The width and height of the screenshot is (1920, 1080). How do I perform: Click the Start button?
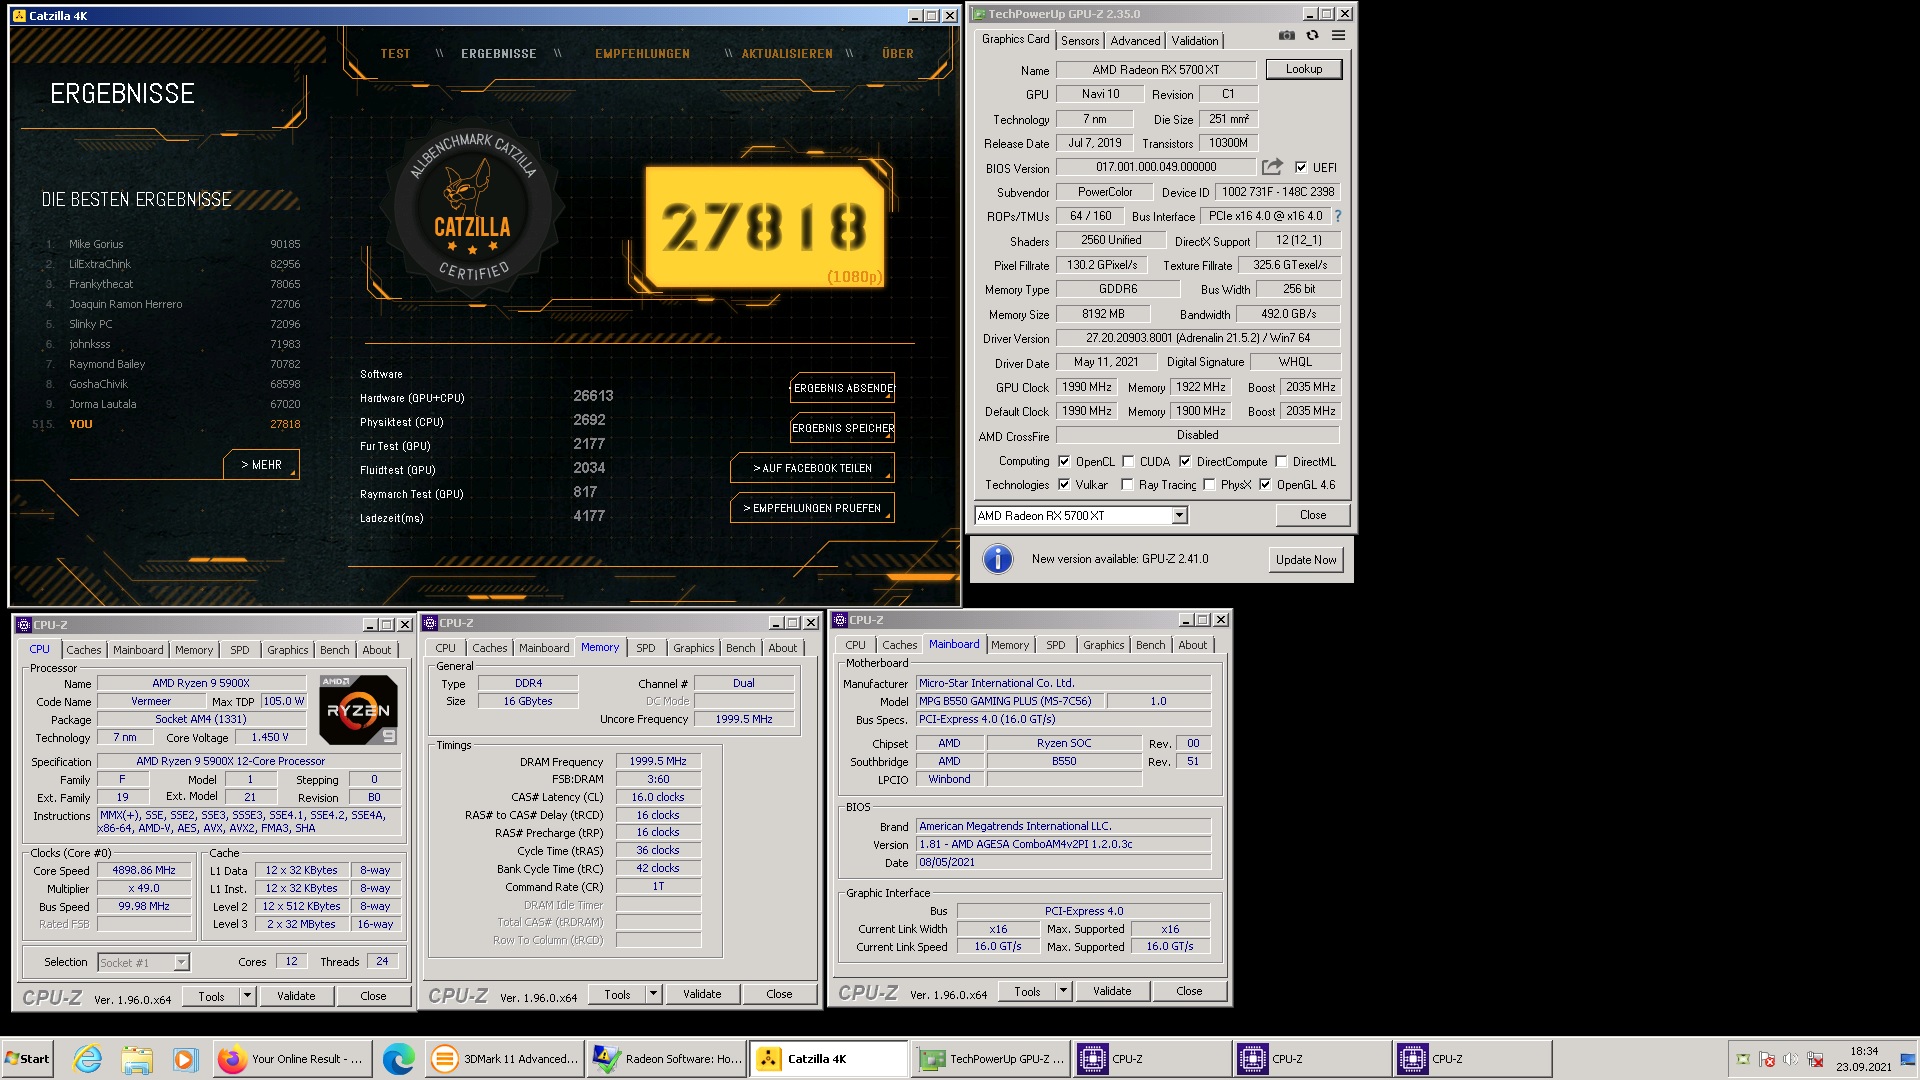(27, 1059)
